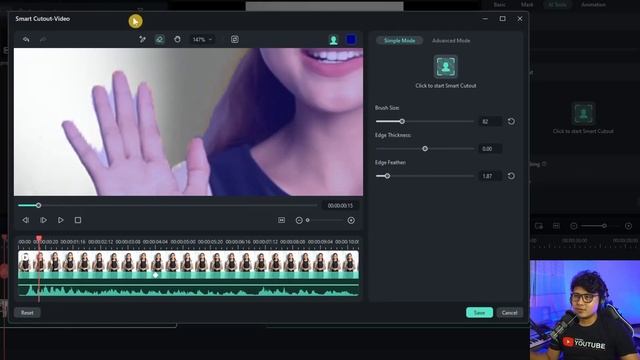The image size is (640, 360).
Task: Select the hand pan tool
Action: 177,40
